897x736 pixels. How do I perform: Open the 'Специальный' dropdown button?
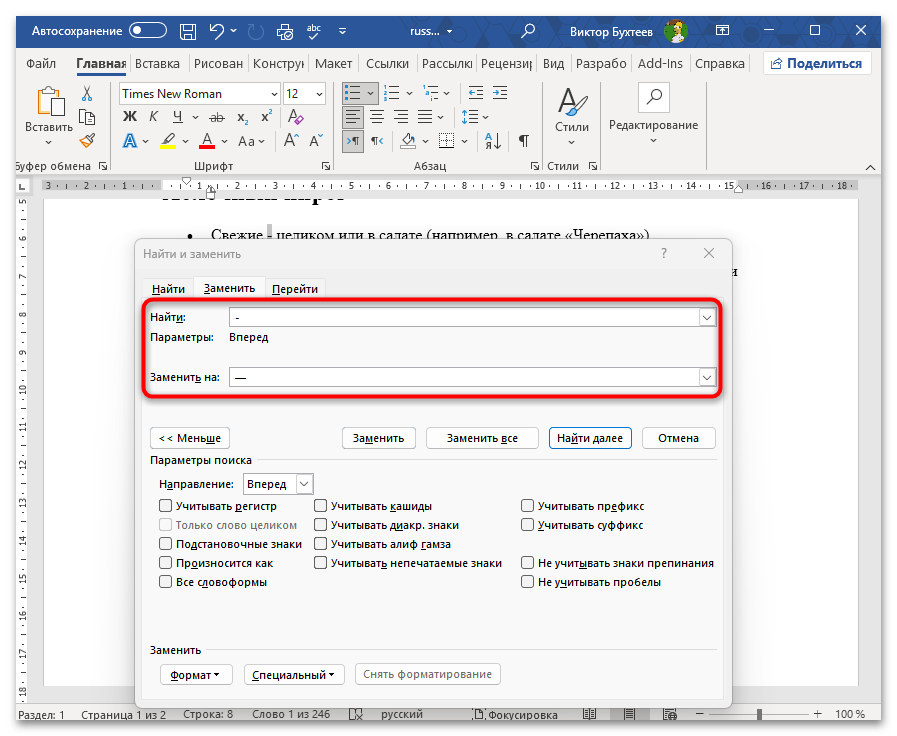(294, 674)
